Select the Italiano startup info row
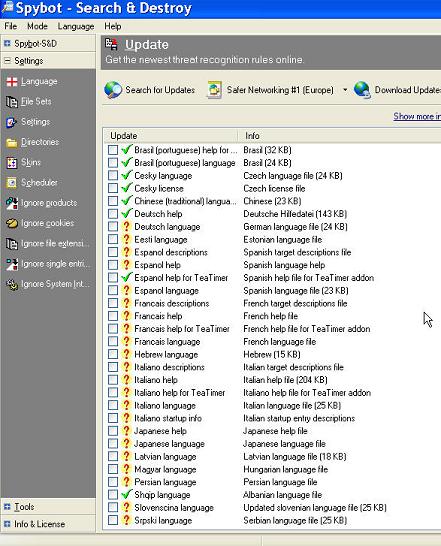 coord(168,418)
